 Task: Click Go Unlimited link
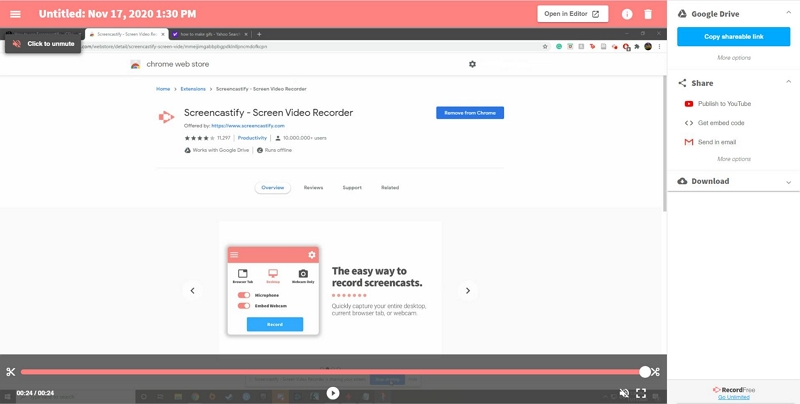tap(734, 397)
